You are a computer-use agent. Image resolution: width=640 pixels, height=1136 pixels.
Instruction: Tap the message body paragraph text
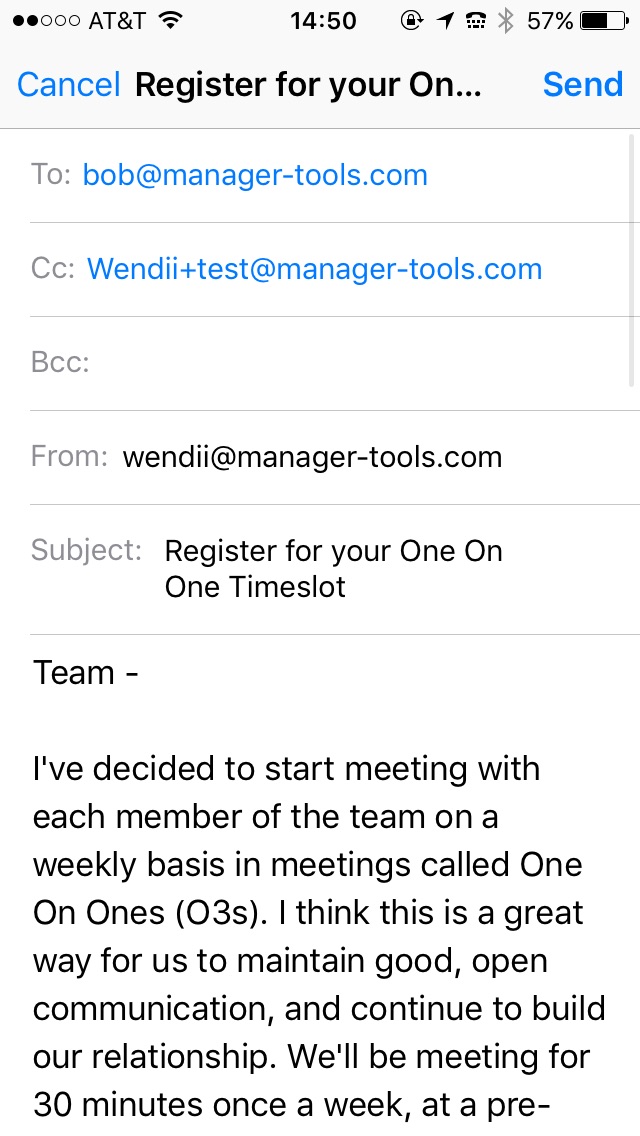click(x=318, y=937)
